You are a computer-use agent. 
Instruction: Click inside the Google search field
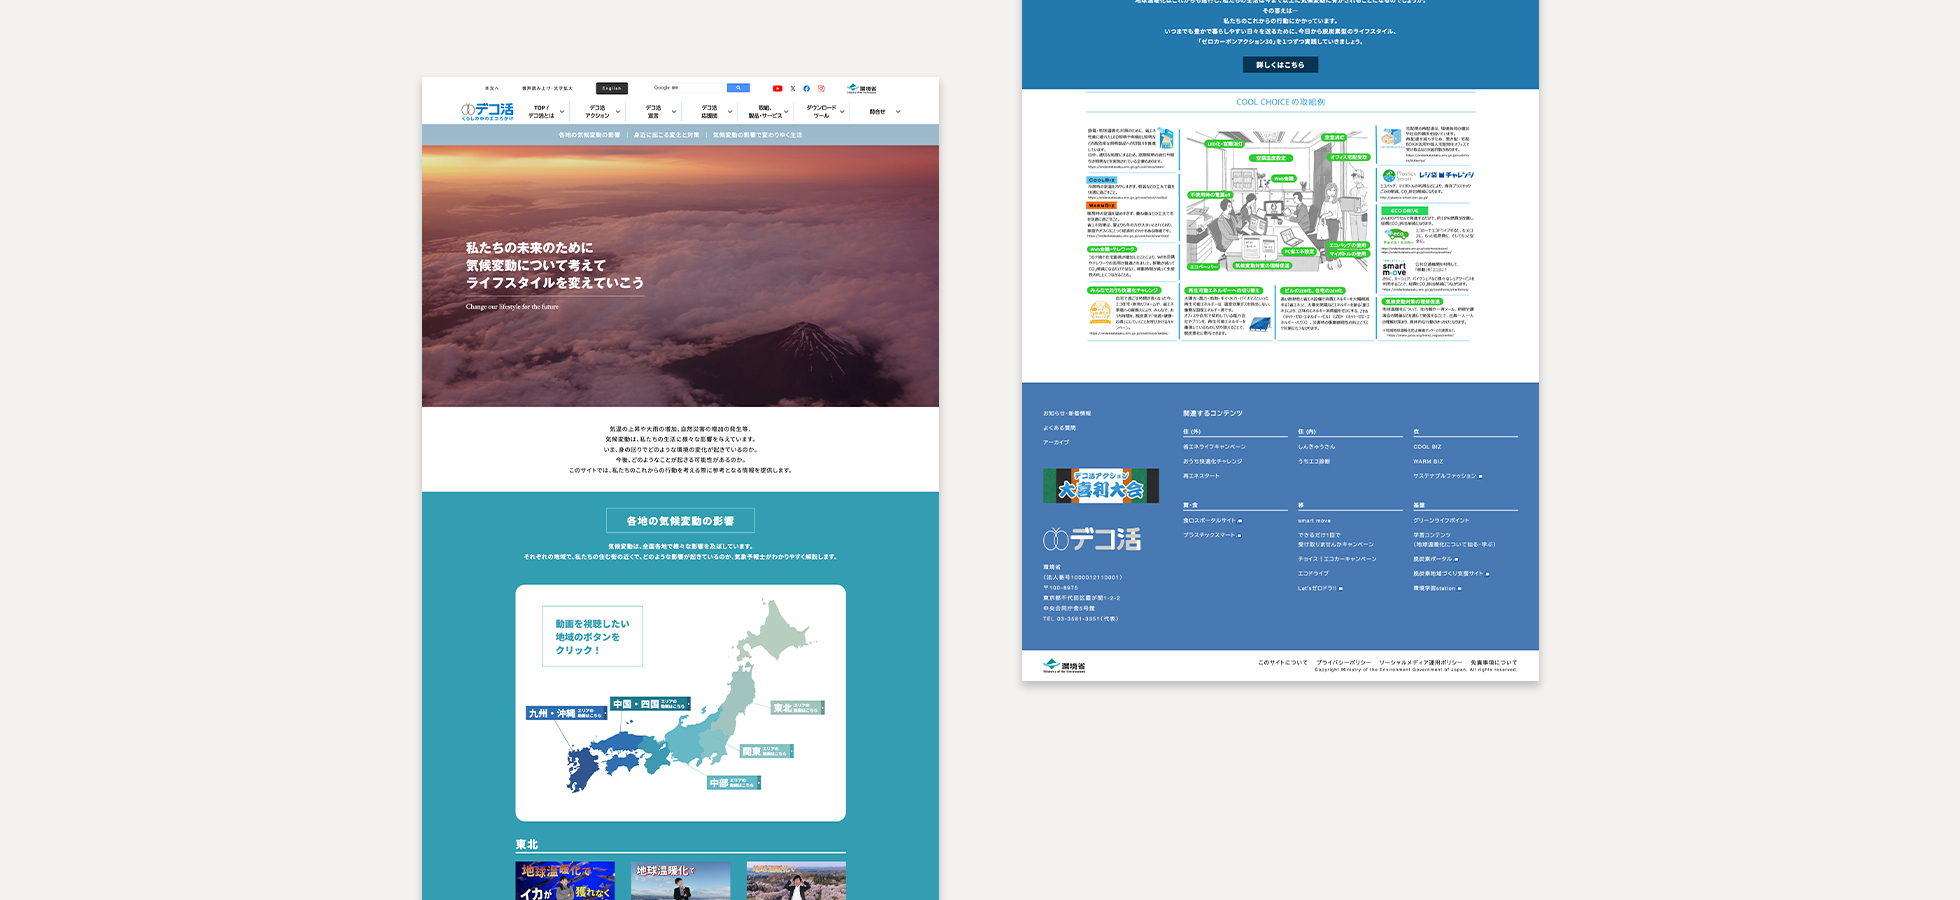[688, 88]
